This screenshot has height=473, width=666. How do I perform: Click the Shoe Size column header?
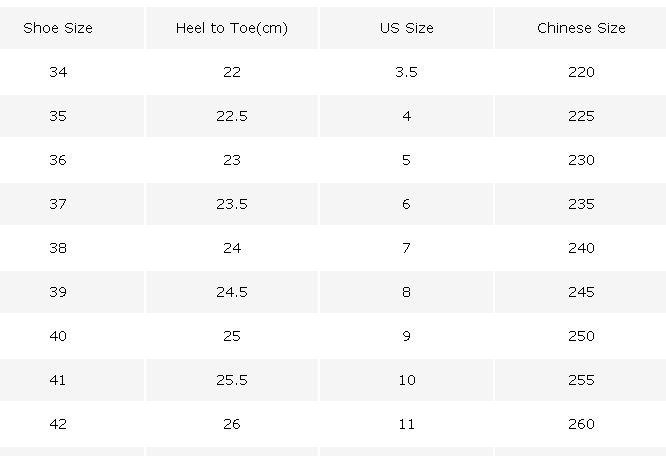coord(58,28)
